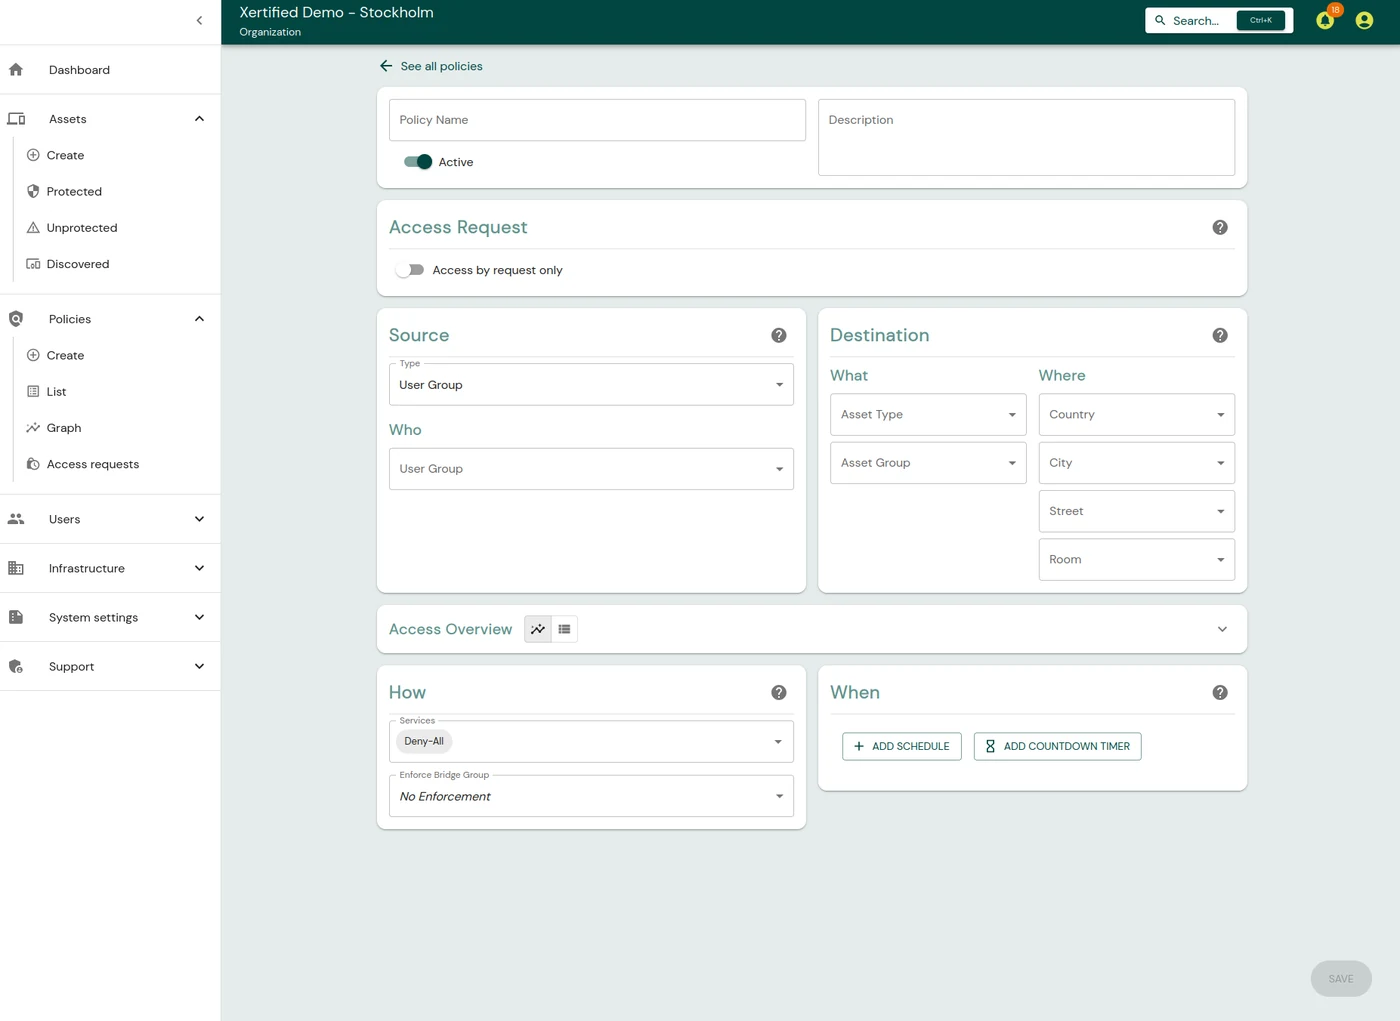
Task: Enable Access by request only switch
Action: pos(410,270)
